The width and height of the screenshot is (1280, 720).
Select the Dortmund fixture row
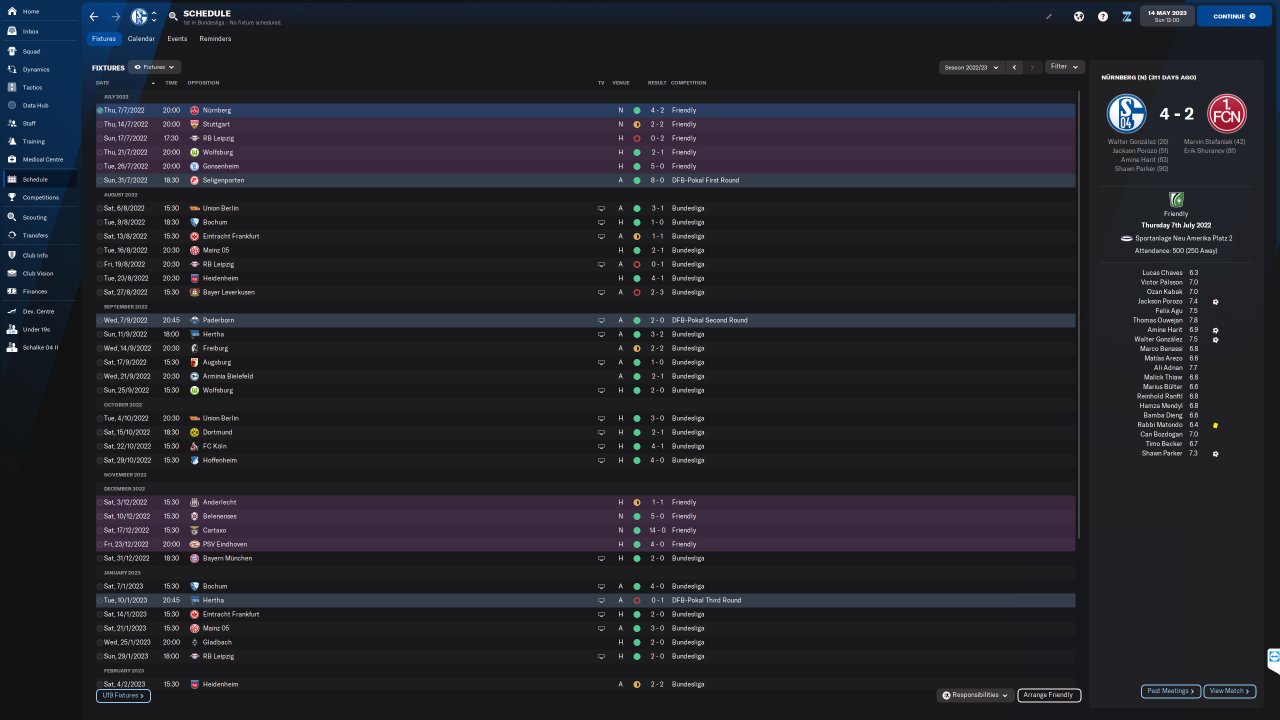pyautogui.click(x=586, y=432)
